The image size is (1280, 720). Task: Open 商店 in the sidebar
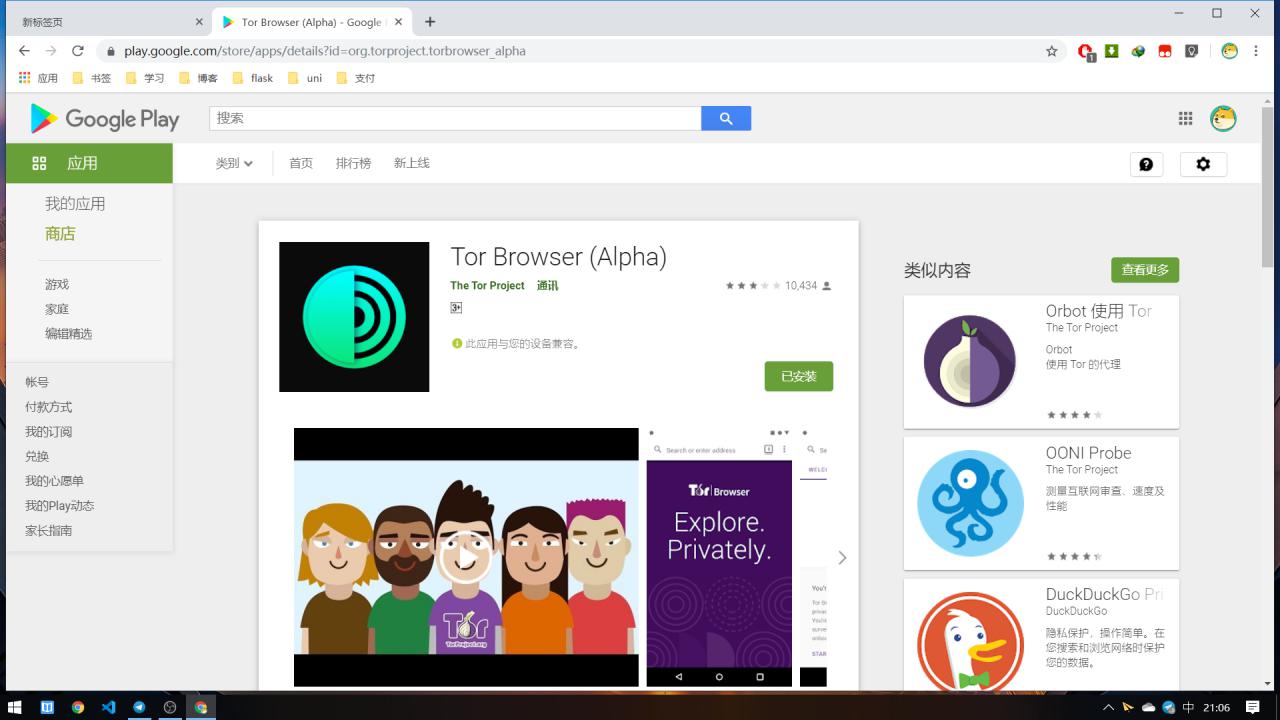60,234
